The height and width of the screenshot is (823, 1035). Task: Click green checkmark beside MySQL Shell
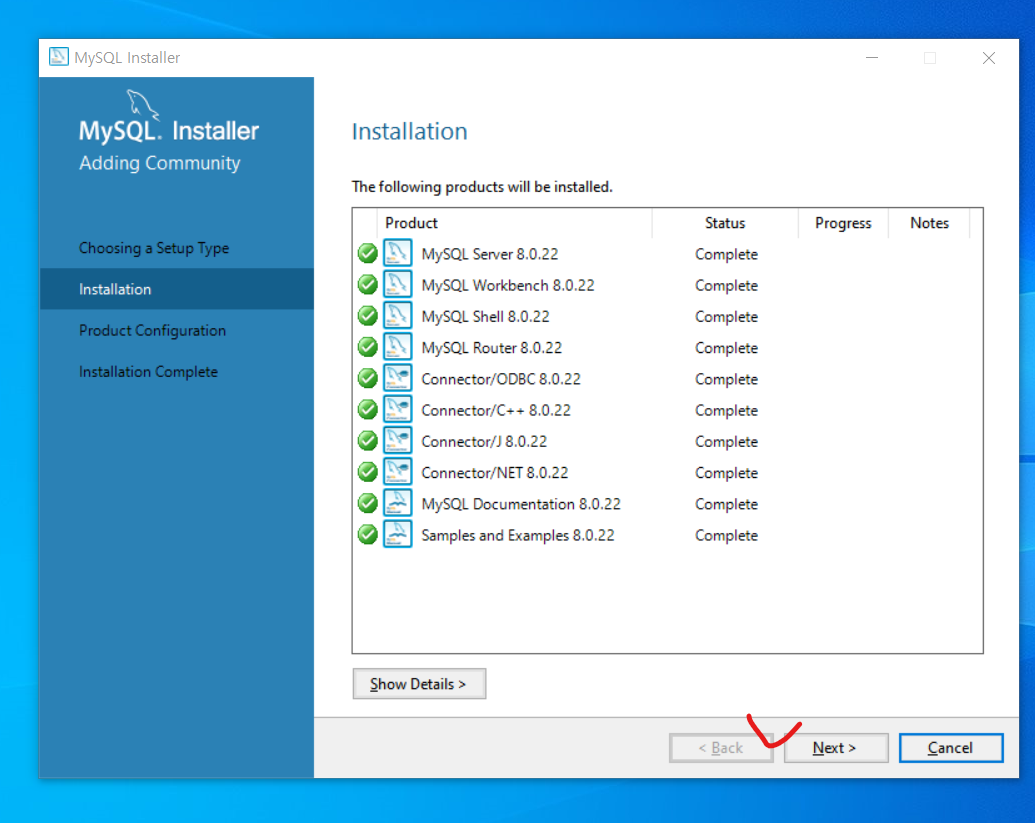[368, 315]
